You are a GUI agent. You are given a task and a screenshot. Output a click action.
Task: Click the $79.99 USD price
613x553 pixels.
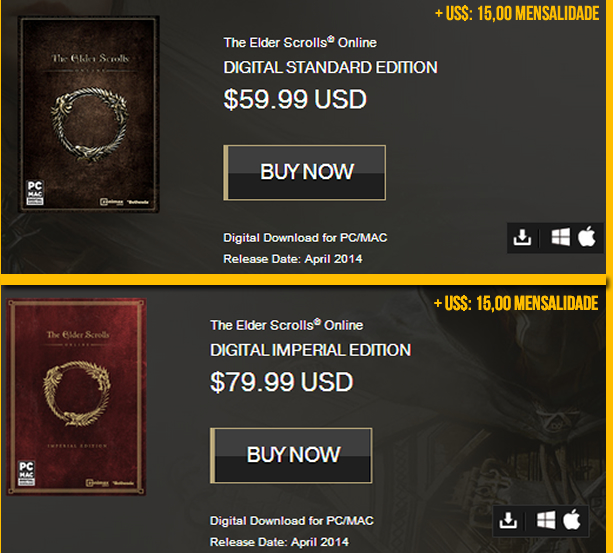click(281, 382)
